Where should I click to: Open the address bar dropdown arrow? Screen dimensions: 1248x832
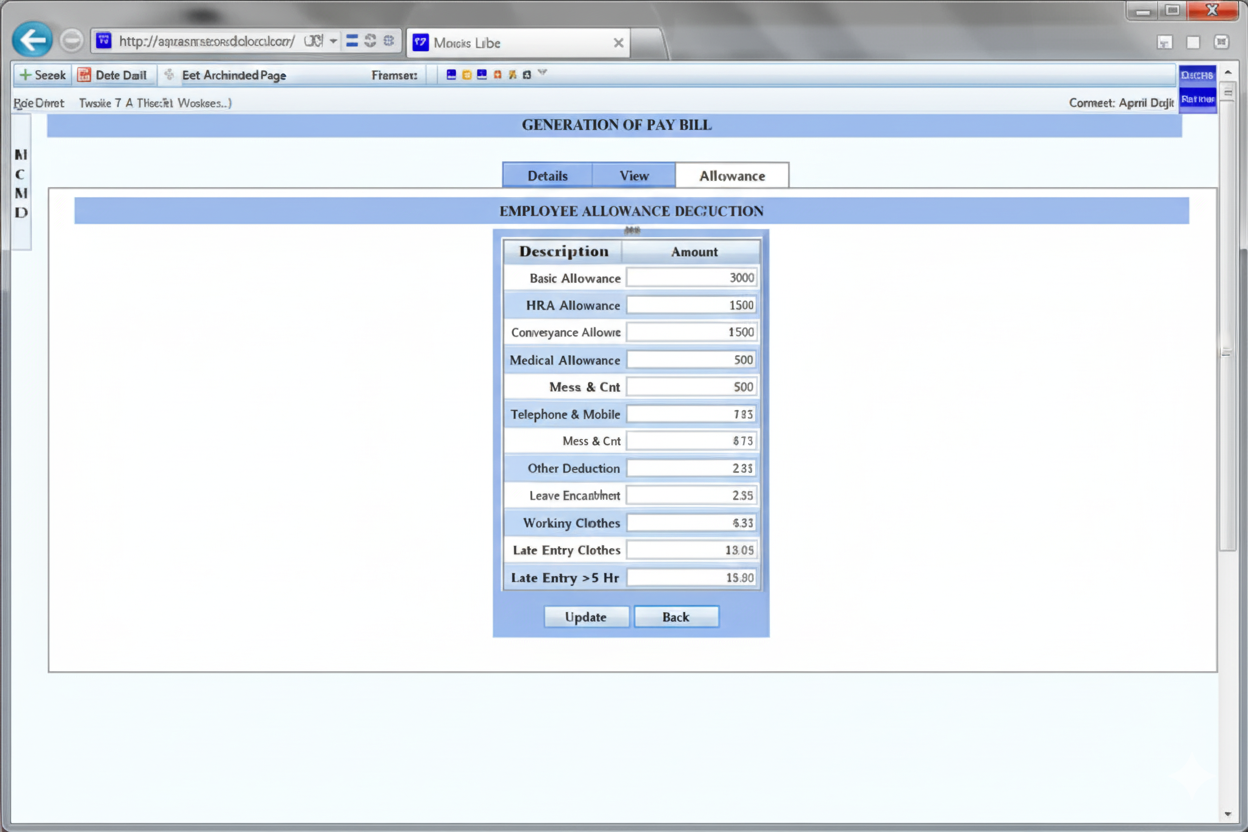click(x=334, y=41)
